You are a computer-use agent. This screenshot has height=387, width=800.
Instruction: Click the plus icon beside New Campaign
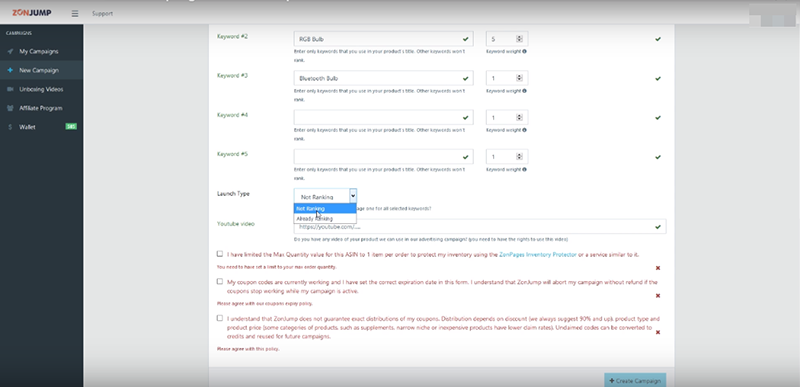[x=10, y=70]
